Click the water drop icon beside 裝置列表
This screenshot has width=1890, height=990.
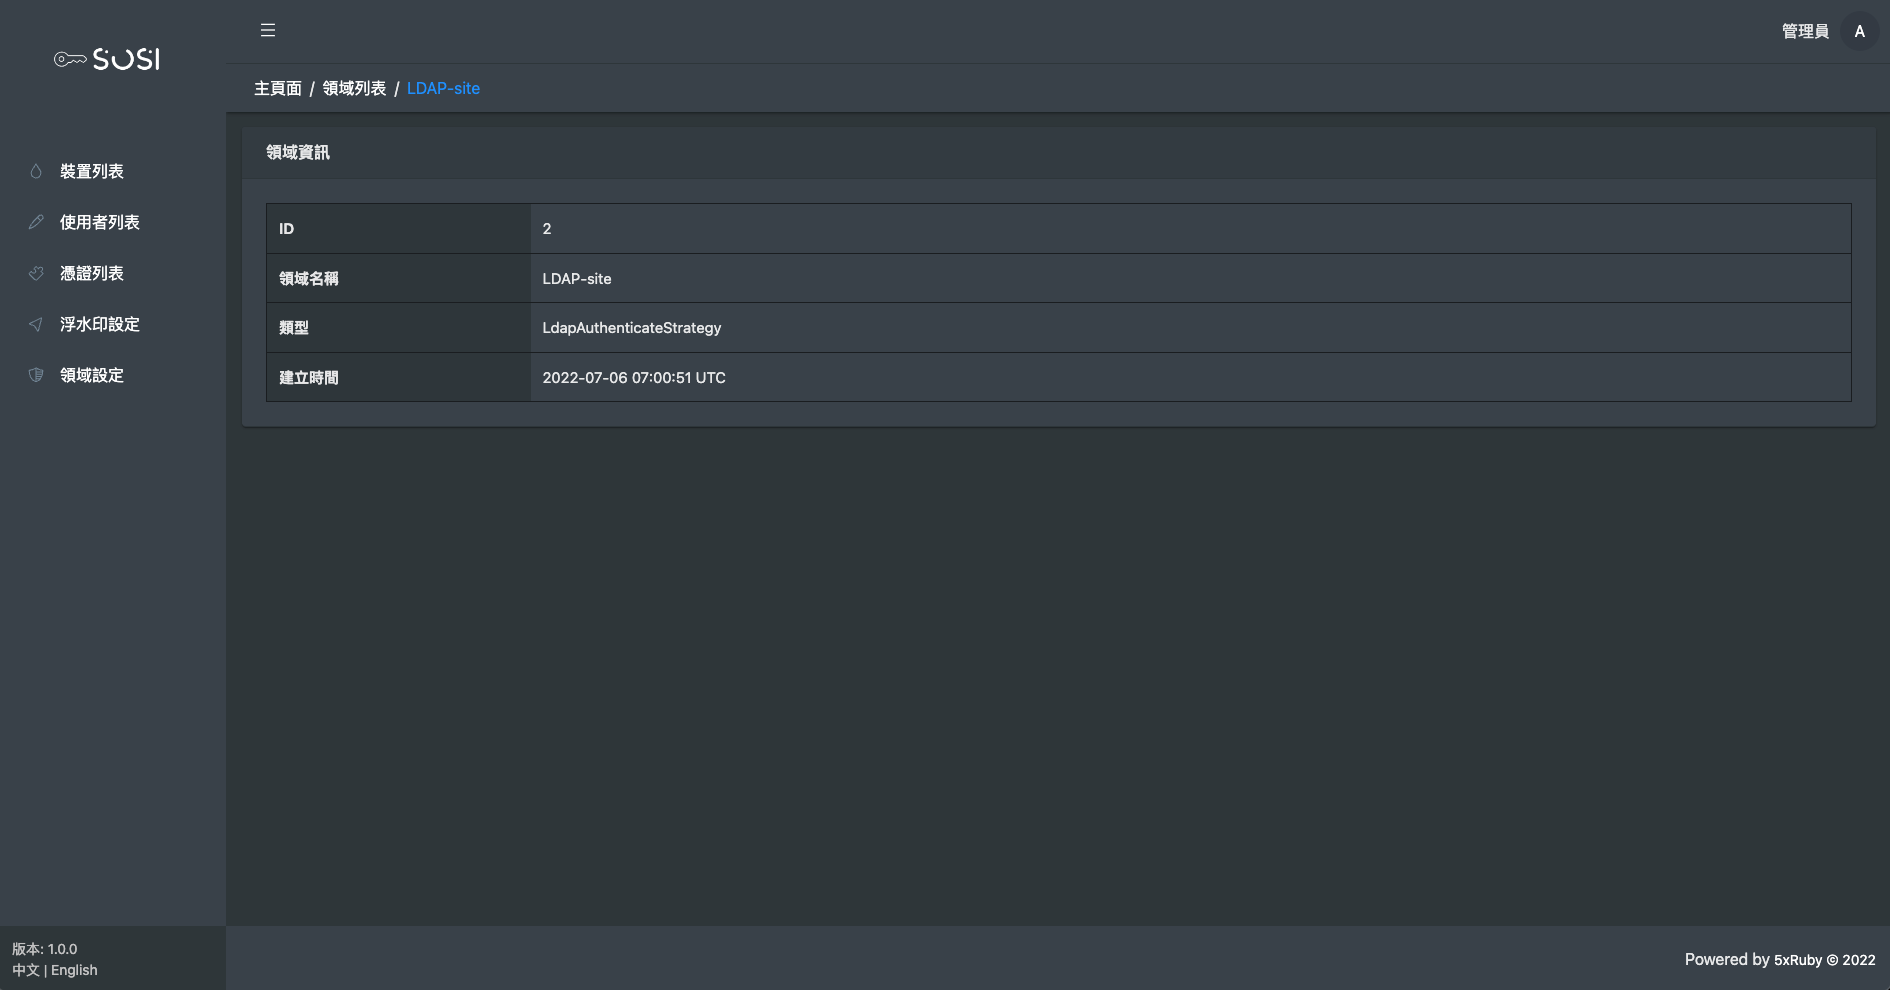point(36,171)
